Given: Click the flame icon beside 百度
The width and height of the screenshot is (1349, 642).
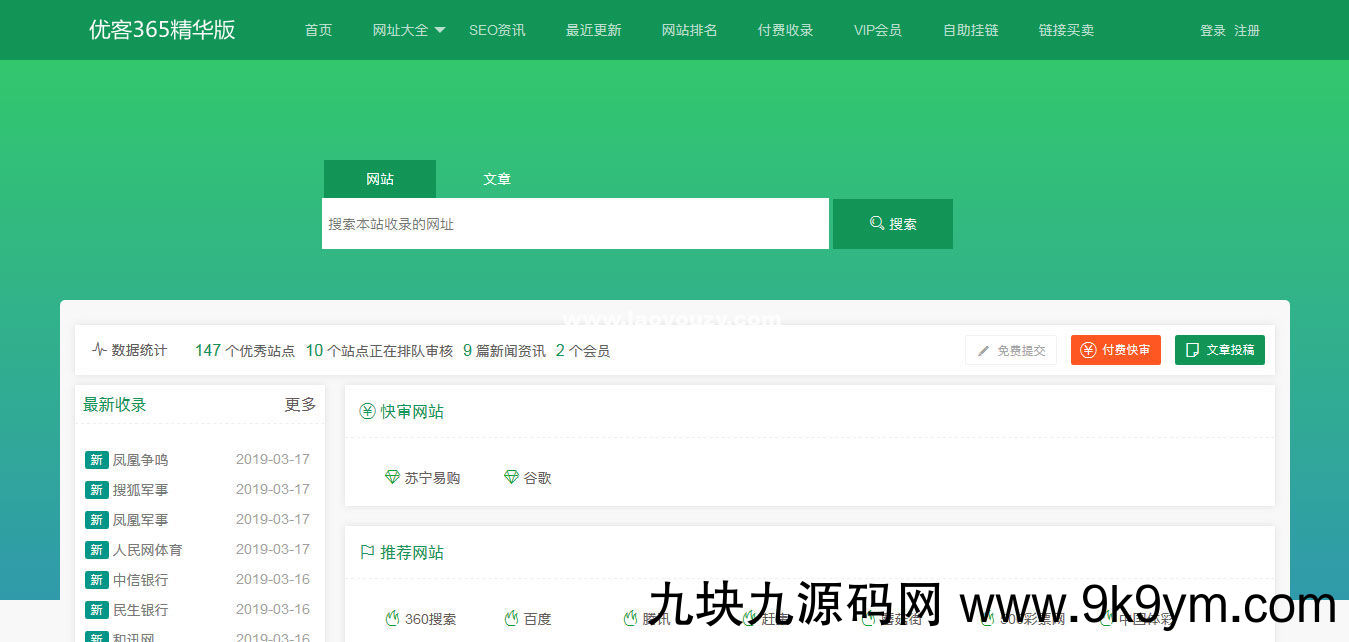Looking at the screenshot, I should click(x=511, y=619).
